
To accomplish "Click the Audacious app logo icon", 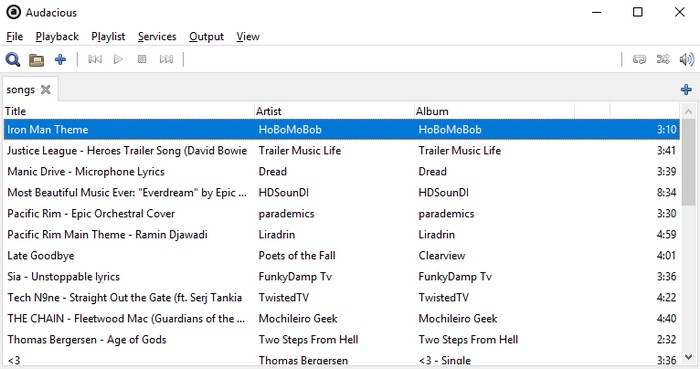I will [13, 12].
